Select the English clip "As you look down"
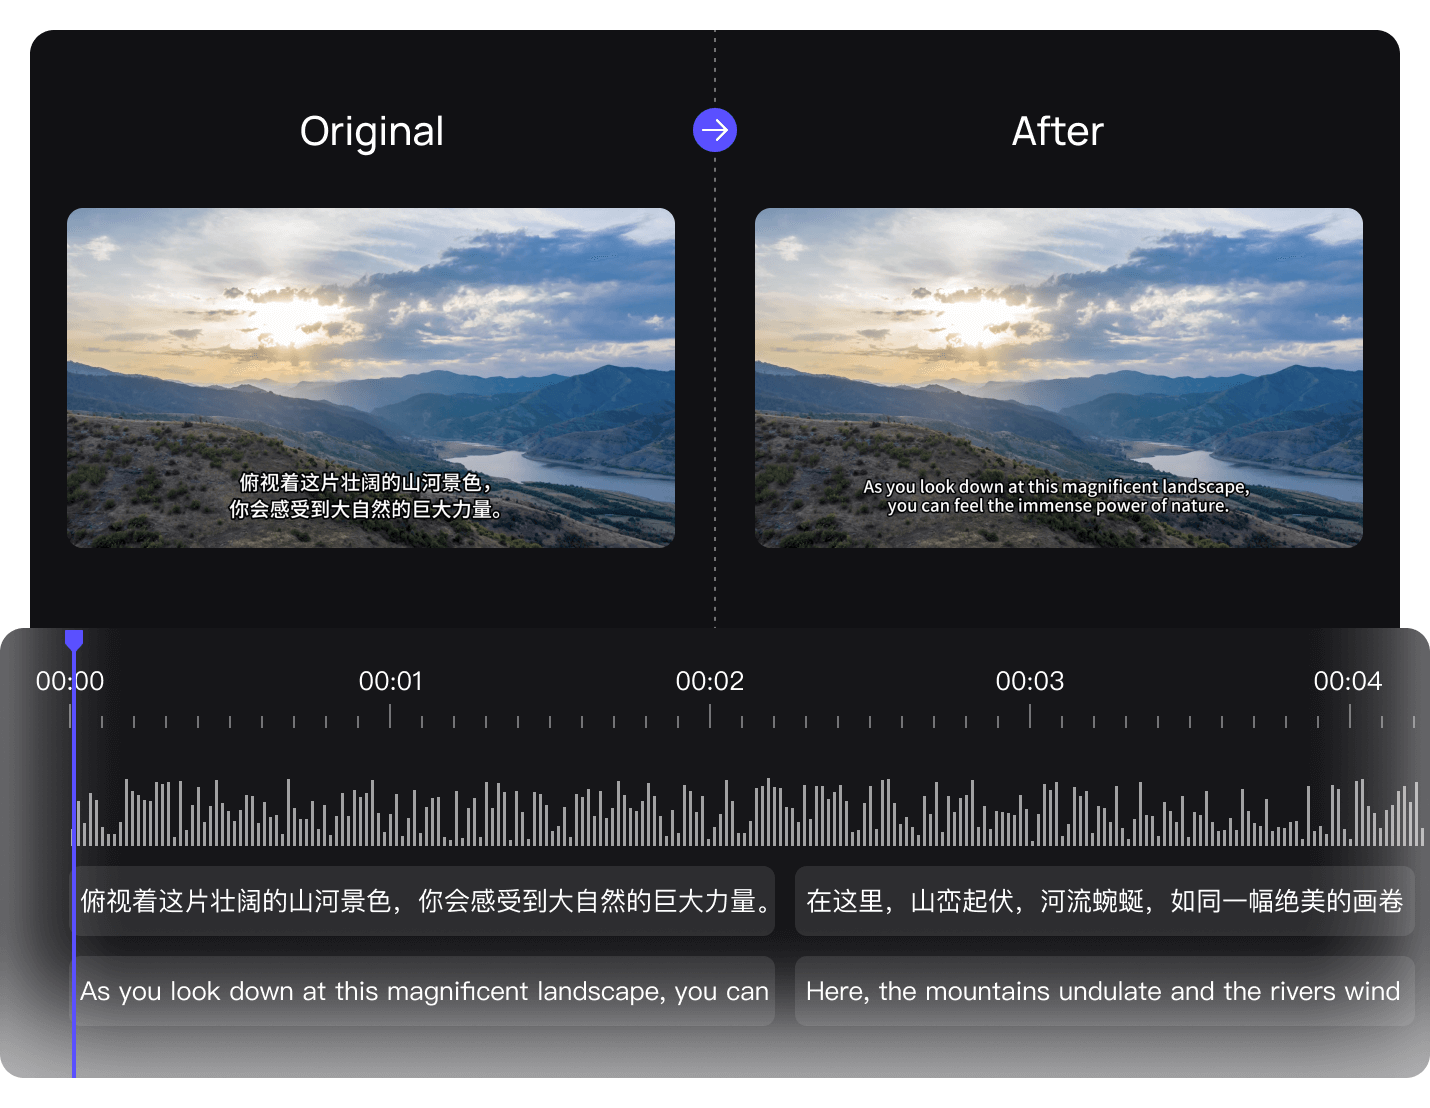This screenshot has height=1108, width=1430. (425, 991)
